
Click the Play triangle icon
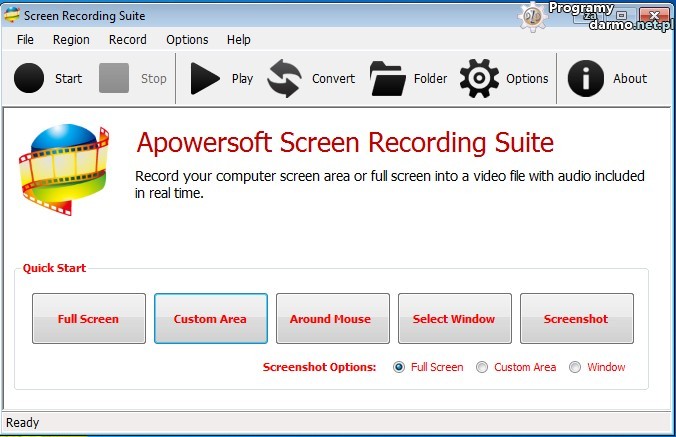pyautogui.click(x=206, y=78)
